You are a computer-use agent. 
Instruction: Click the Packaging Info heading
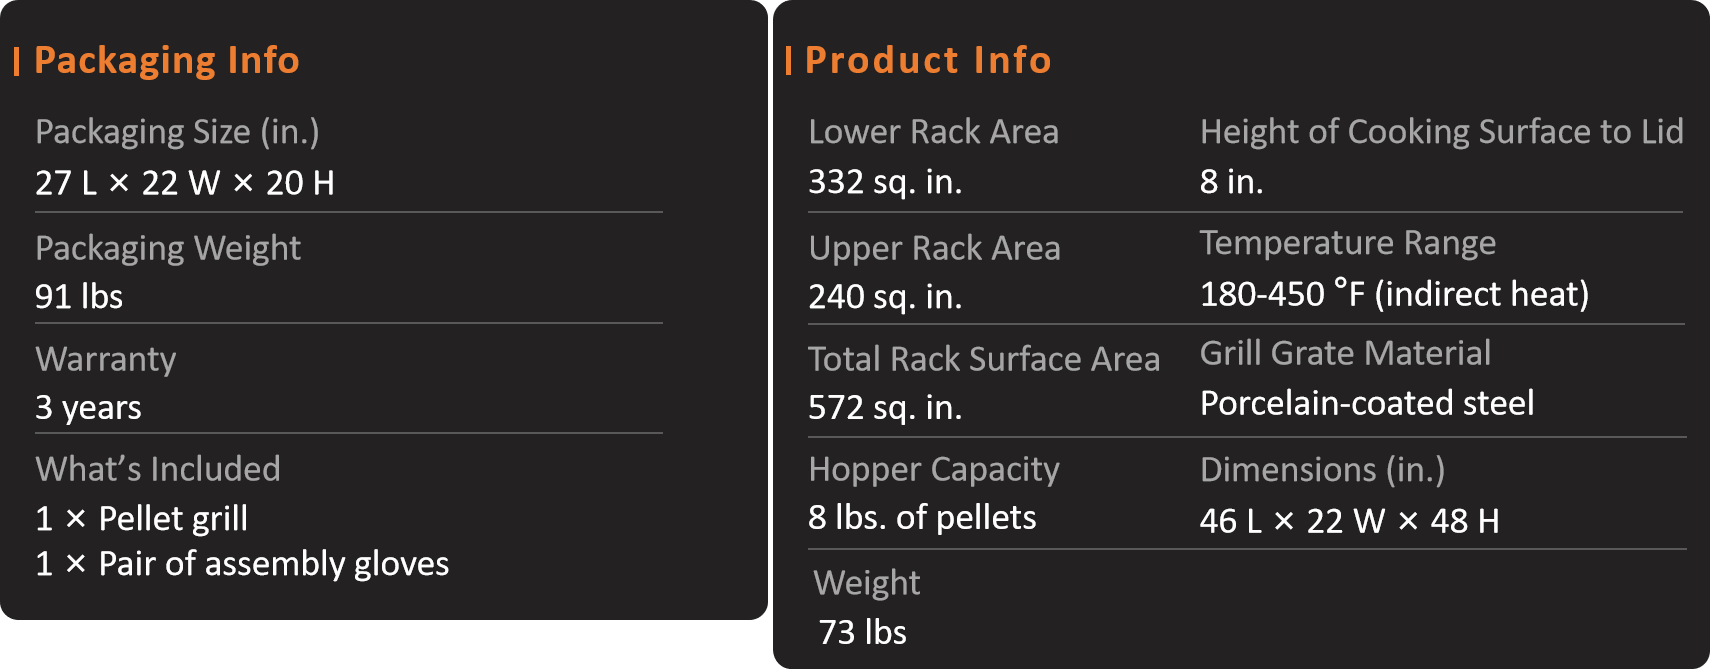point(166,61)
